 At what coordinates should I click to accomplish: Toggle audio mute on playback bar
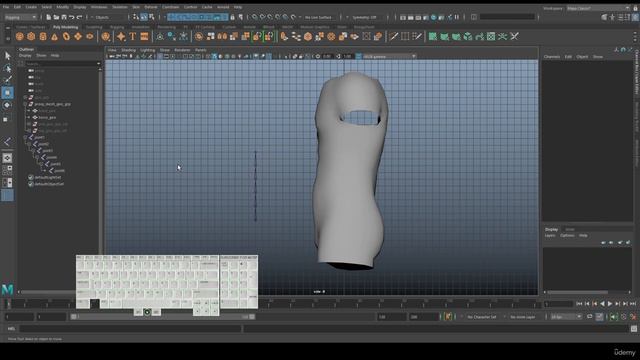click(615, 317)
